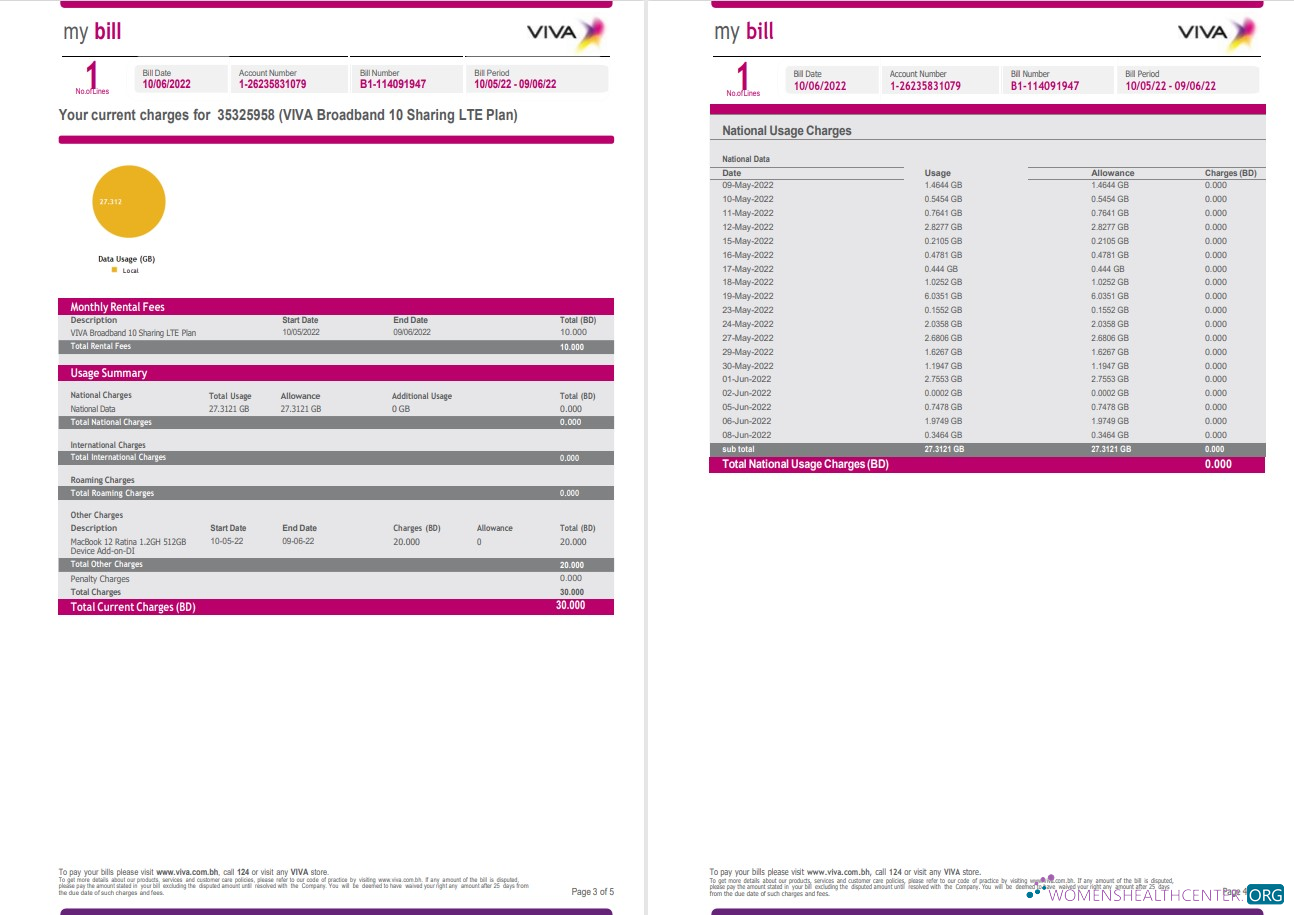Viewport: 1294px width, 915px height.
Task: Click the 'my bill' heading on the left page
Action: tap(90, 31)
